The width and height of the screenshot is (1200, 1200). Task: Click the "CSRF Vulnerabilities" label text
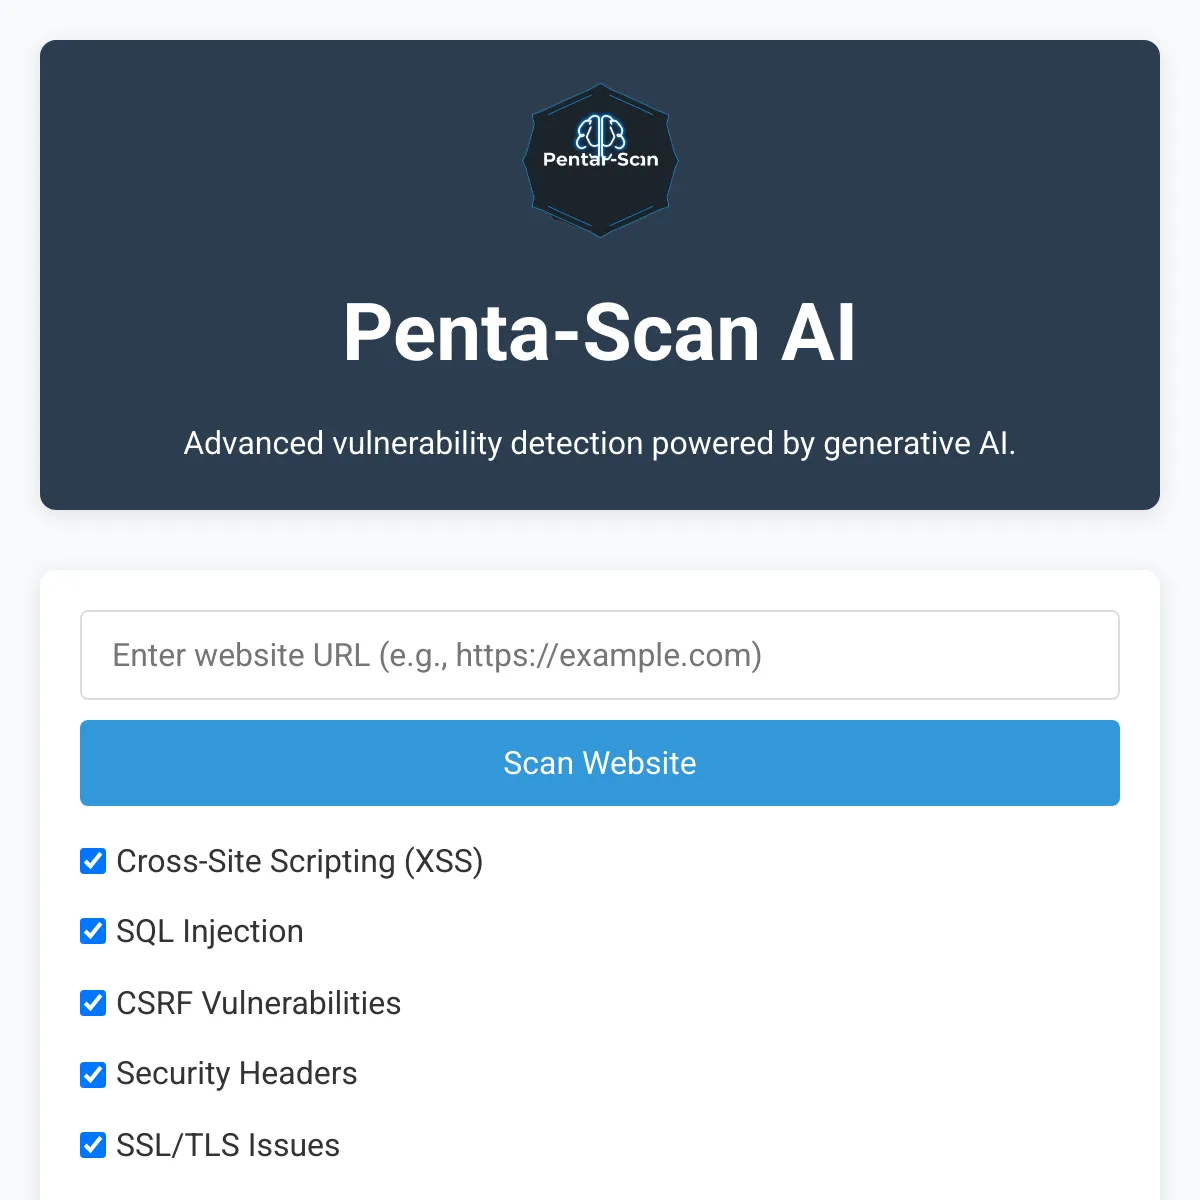tap(259, 1003)
